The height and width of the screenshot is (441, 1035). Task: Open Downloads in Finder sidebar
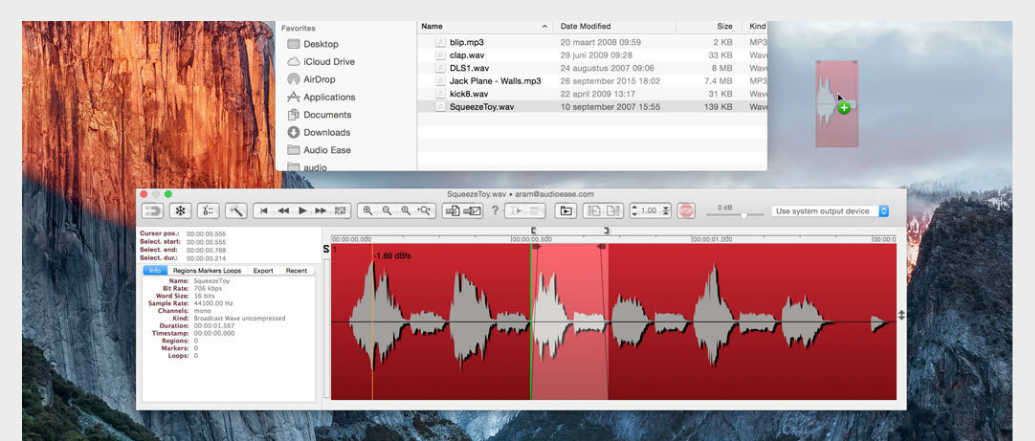[326, 132]
